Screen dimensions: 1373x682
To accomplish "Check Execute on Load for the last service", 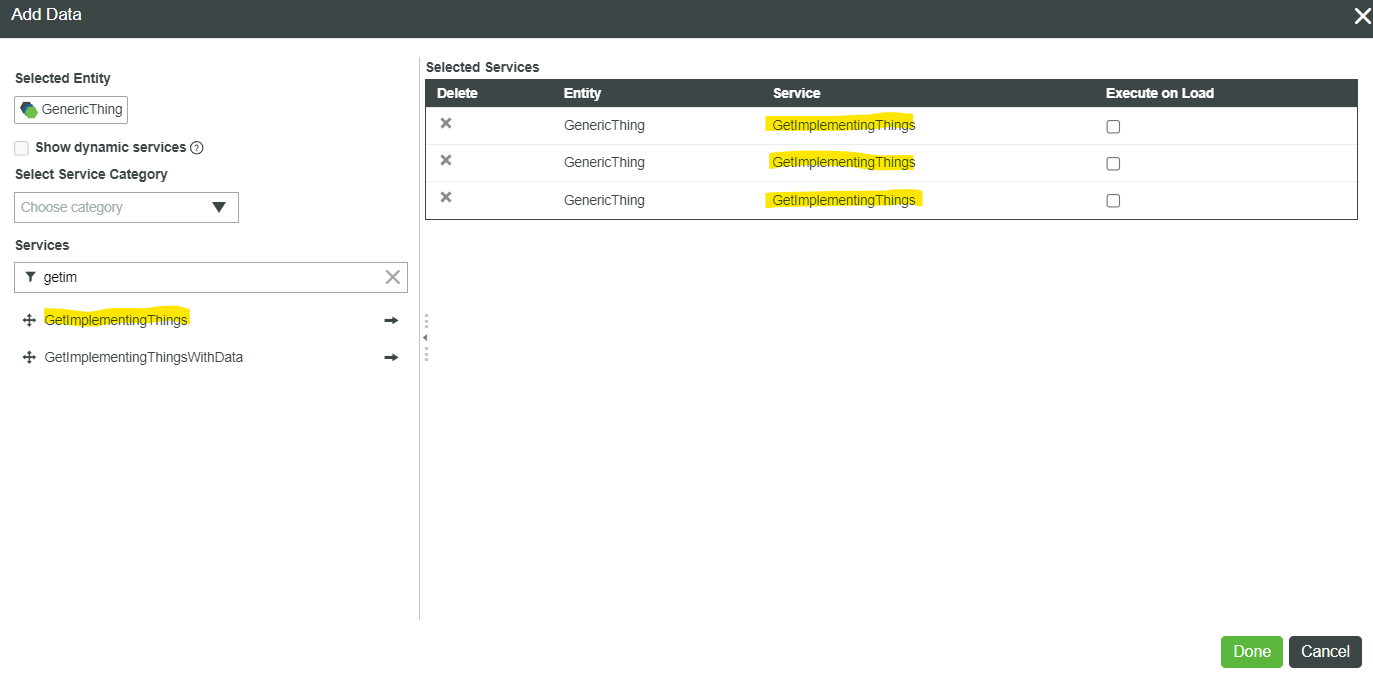I will [1113, 200].
